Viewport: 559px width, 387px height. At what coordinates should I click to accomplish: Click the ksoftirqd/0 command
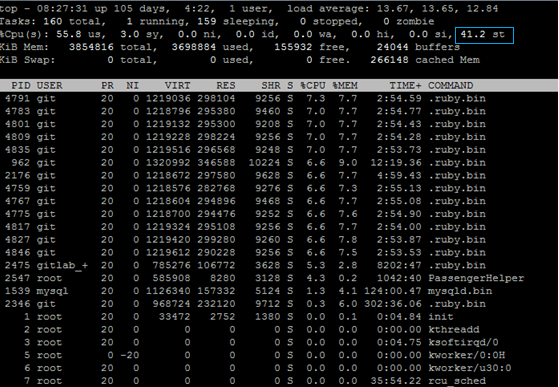click(463, 342)
